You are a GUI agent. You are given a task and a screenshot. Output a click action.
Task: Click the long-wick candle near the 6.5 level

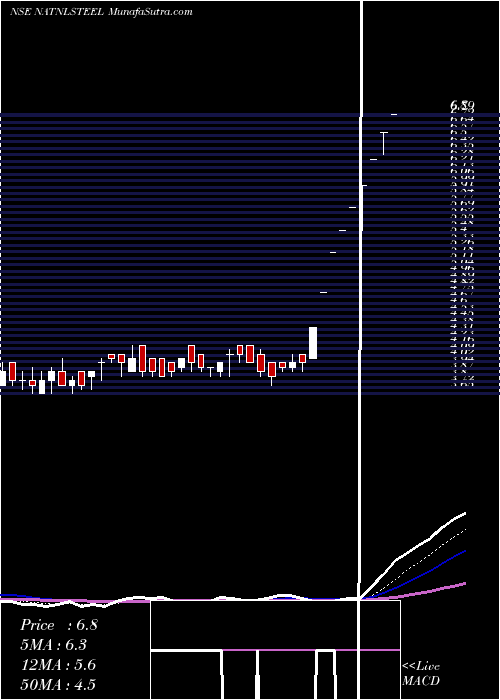click(x=383, y=143)
